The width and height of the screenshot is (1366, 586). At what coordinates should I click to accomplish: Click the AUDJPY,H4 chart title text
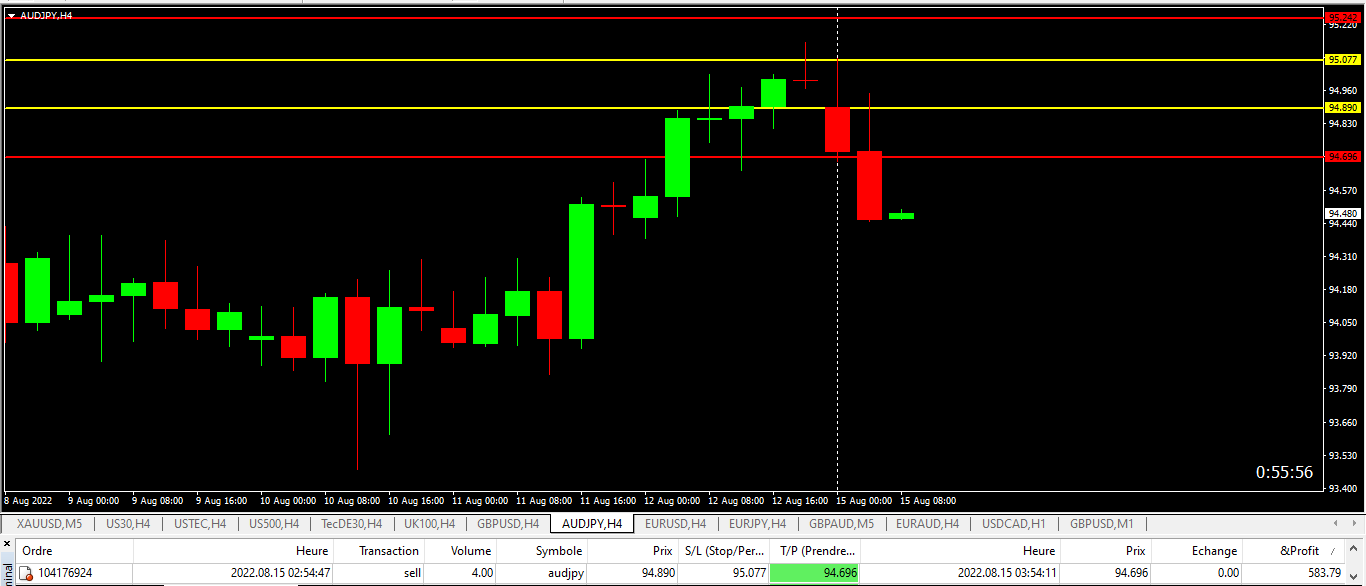coord(46,15)
